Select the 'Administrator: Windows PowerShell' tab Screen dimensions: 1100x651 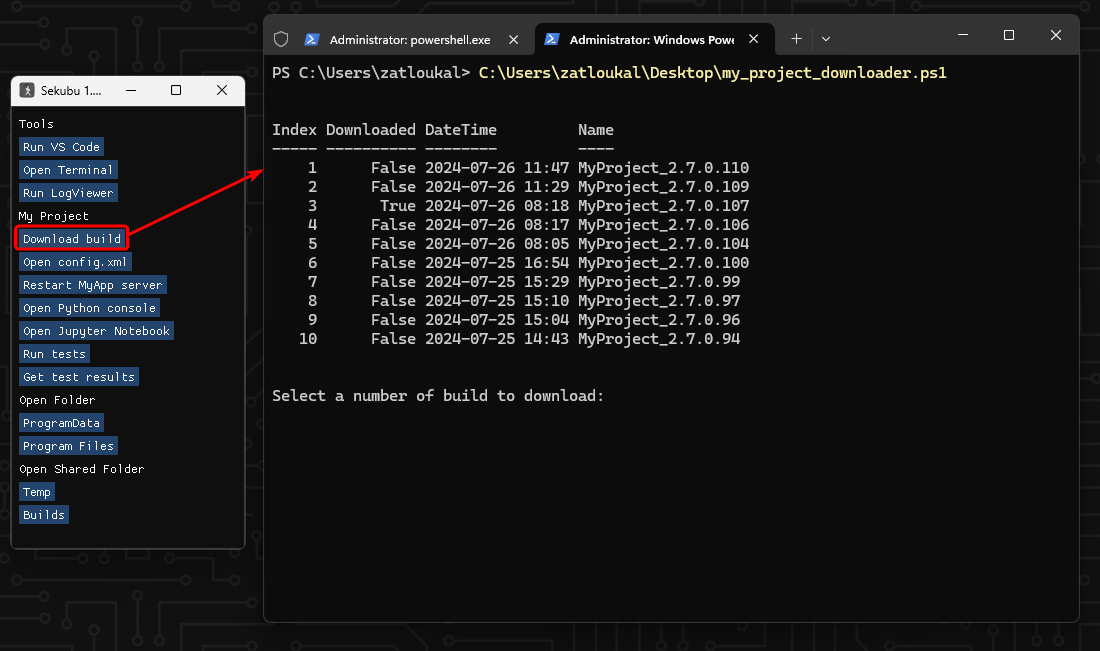click(650, 39)
